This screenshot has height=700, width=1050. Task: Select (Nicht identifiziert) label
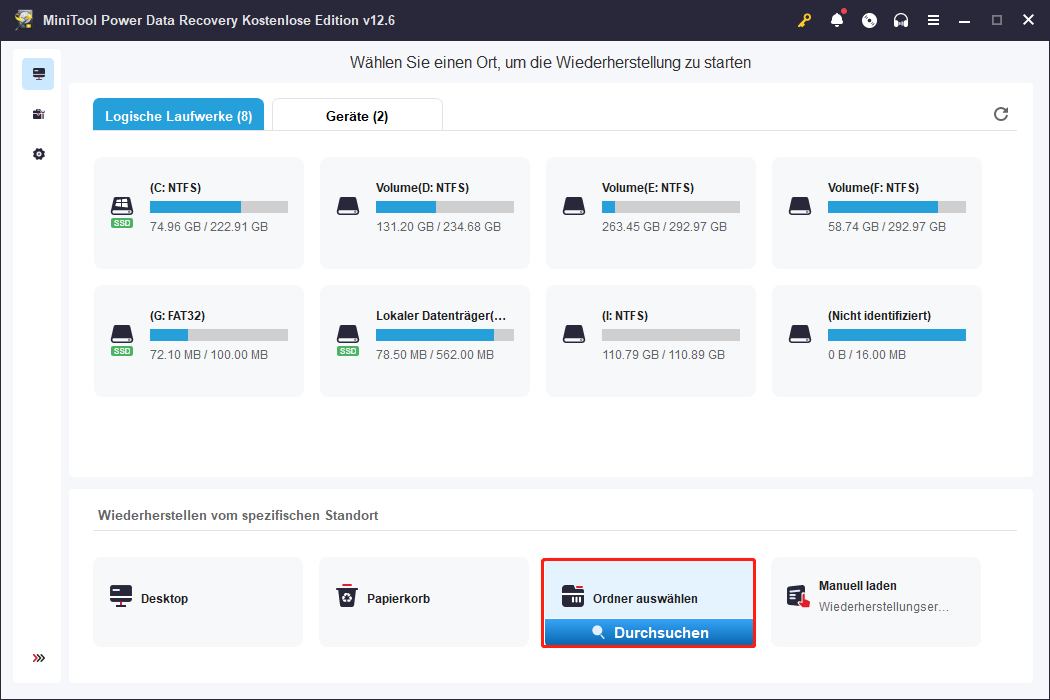pyautogui.click(x=879, y=316)
